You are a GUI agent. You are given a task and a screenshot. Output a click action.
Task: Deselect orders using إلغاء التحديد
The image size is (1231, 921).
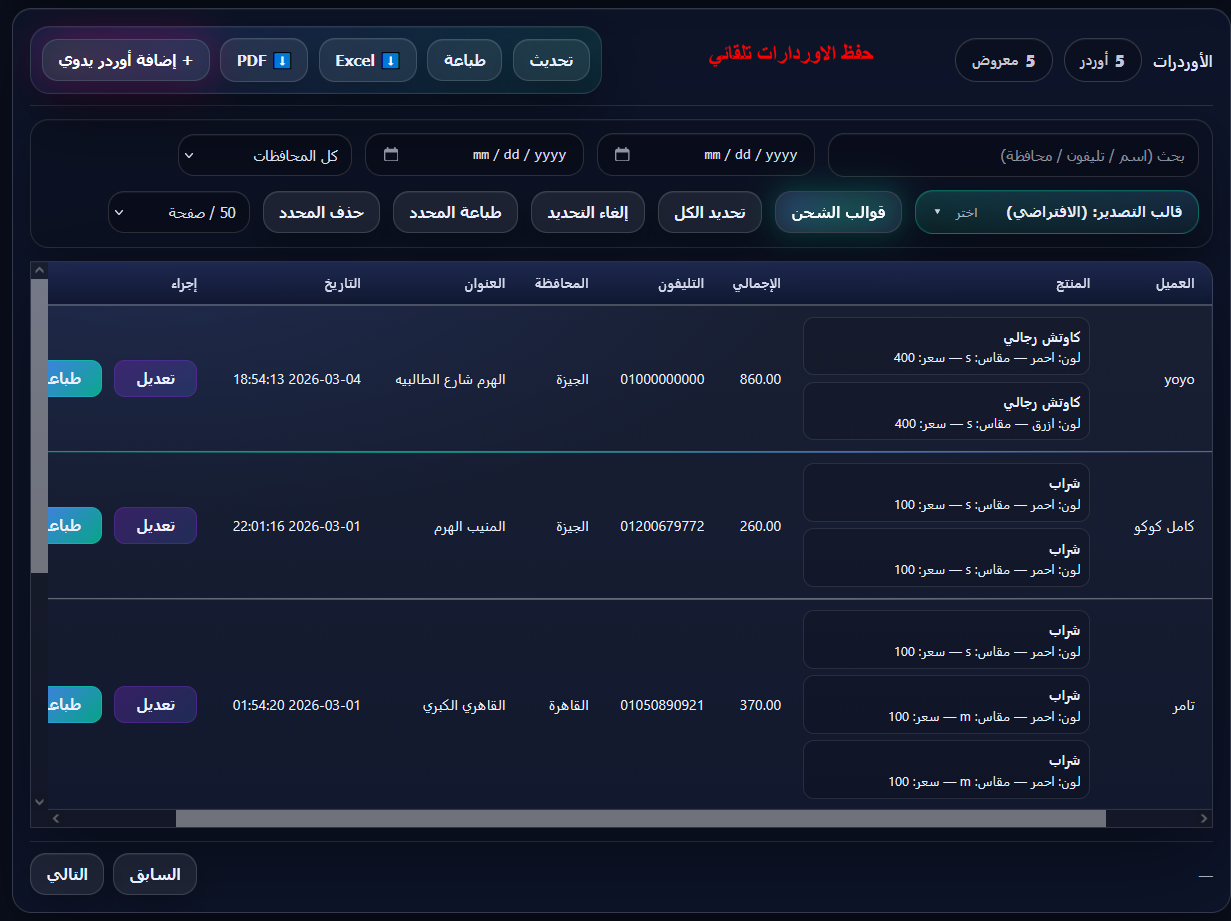[588, 212]
